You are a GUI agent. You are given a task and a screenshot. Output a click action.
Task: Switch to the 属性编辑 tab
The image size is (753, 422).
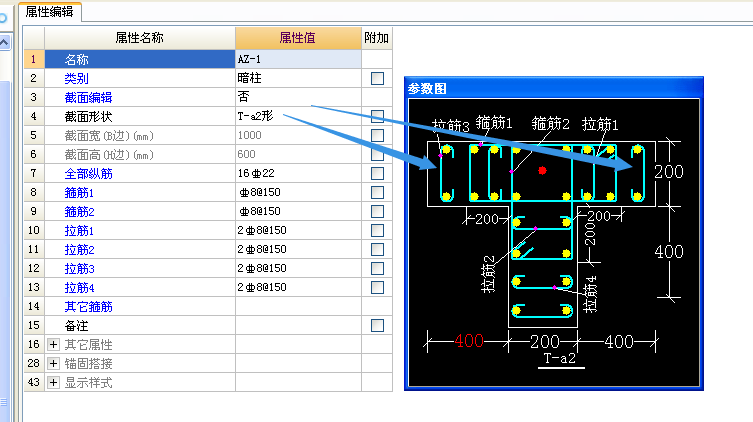(x=49, y=12)
